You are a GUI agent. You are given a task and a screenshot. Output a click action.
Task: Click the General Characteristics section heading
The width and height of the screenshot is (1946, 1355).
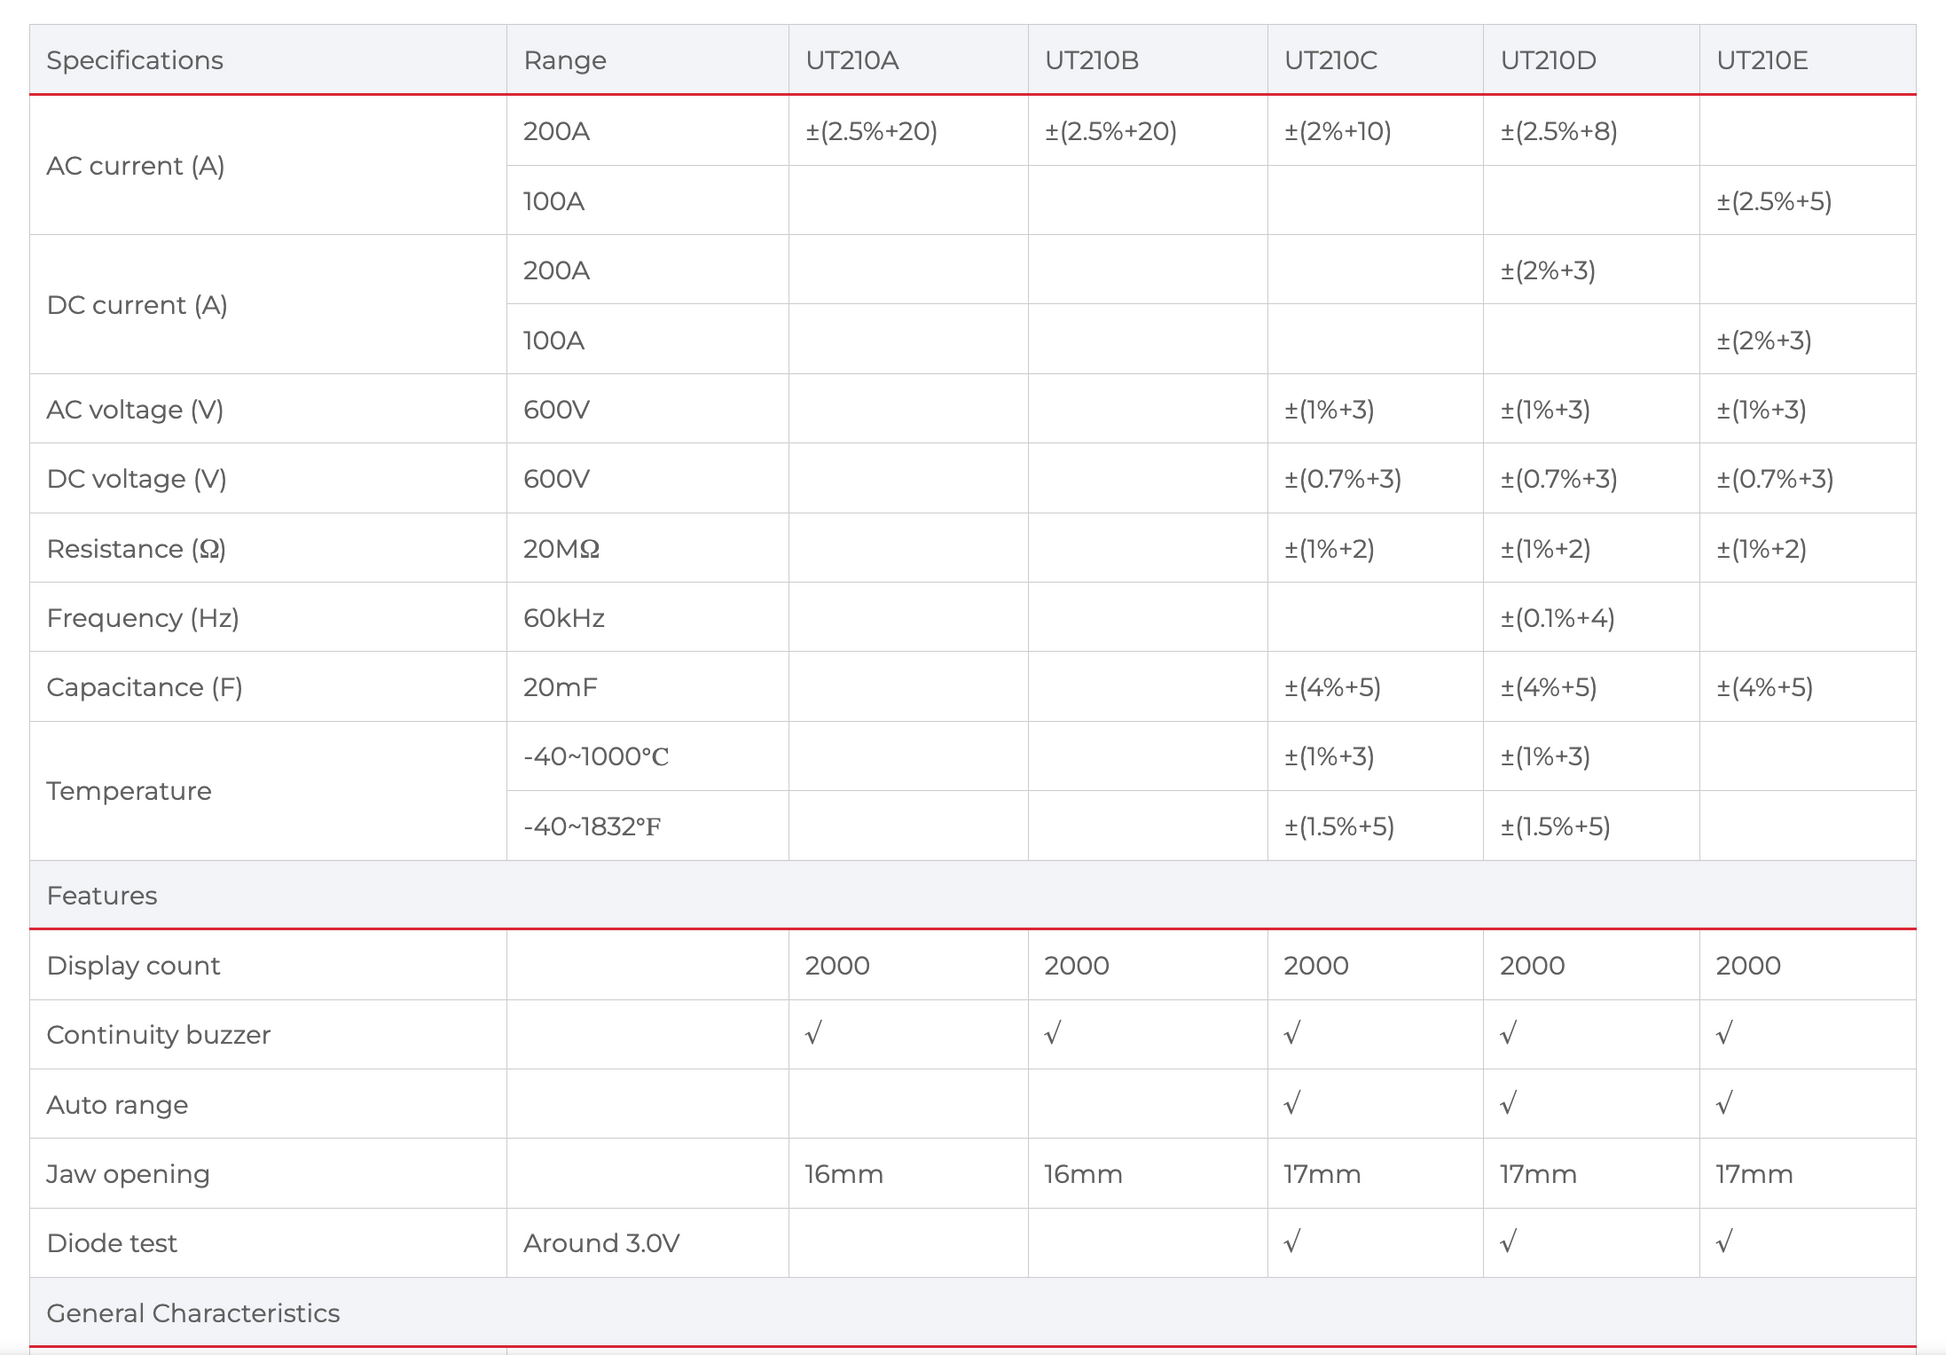193,1313
